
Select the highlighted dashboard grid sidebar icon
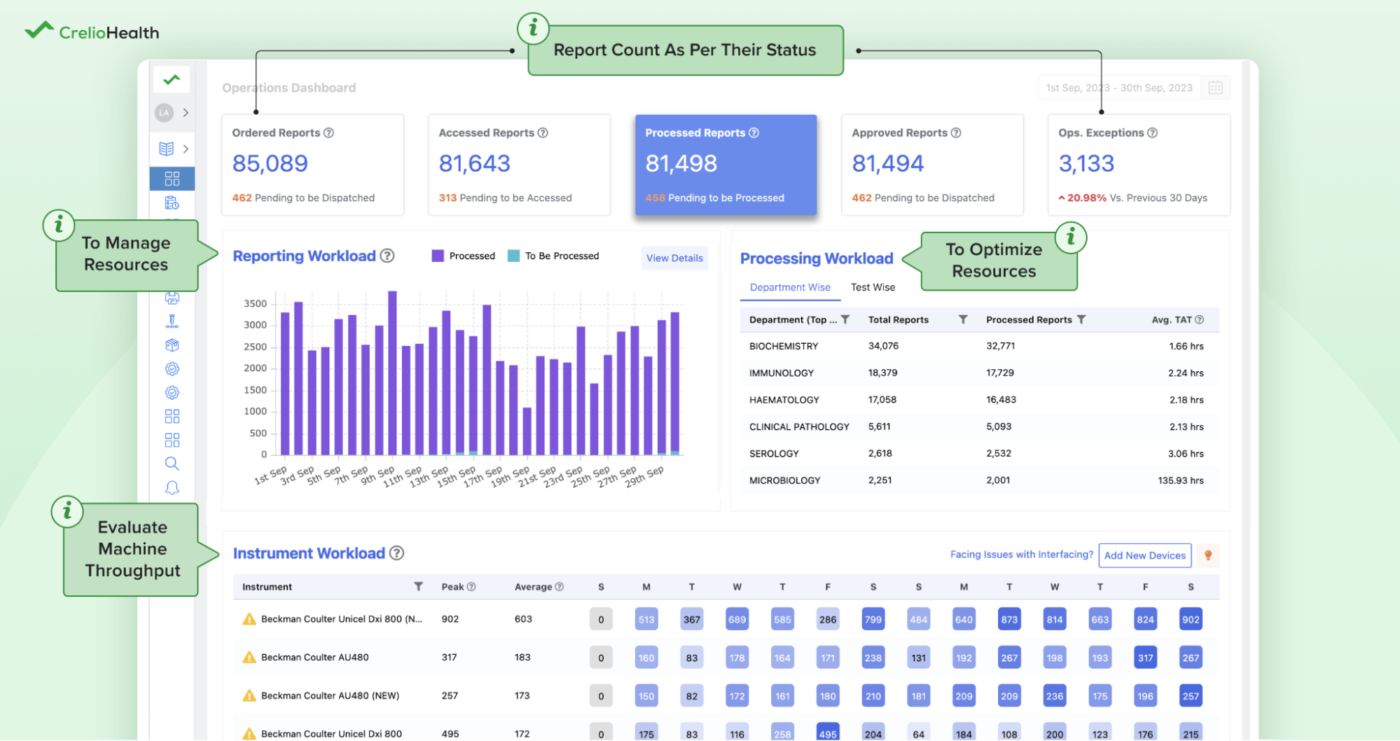click(x=172, y=179)
